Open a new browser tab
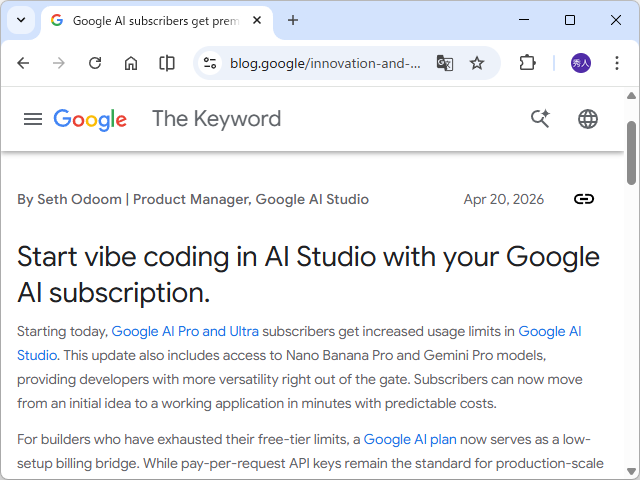The width and height of the screenshot is (640, 480). click(293, 20)
